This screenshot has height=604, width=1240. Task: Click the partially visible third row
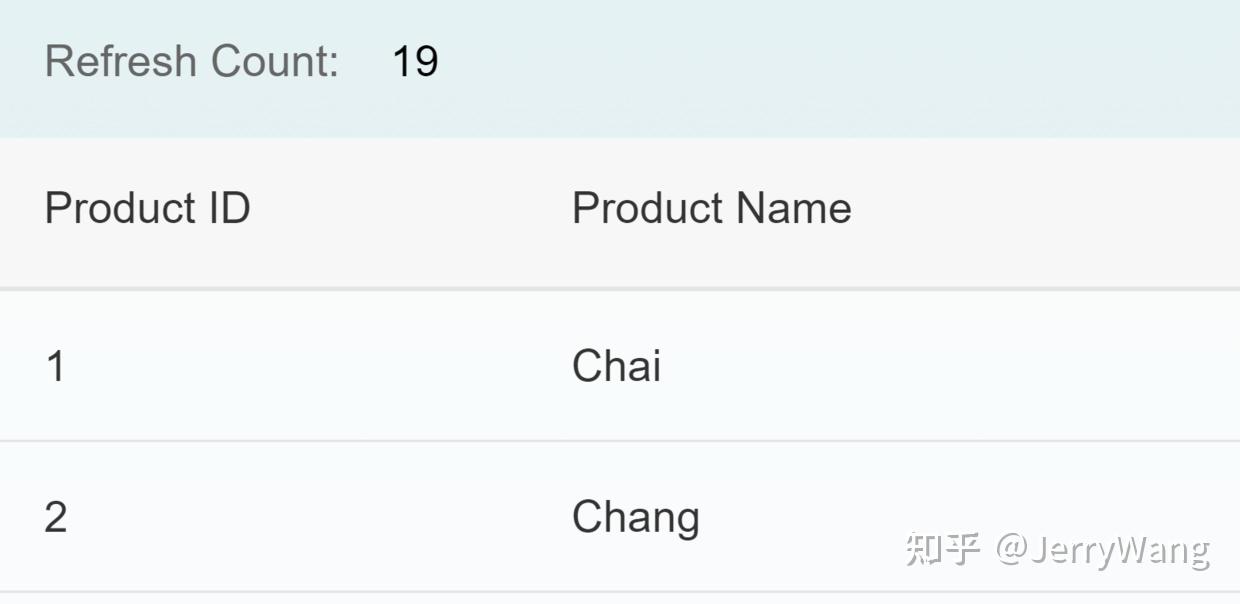pyautogui.click(x=620, y=598)
